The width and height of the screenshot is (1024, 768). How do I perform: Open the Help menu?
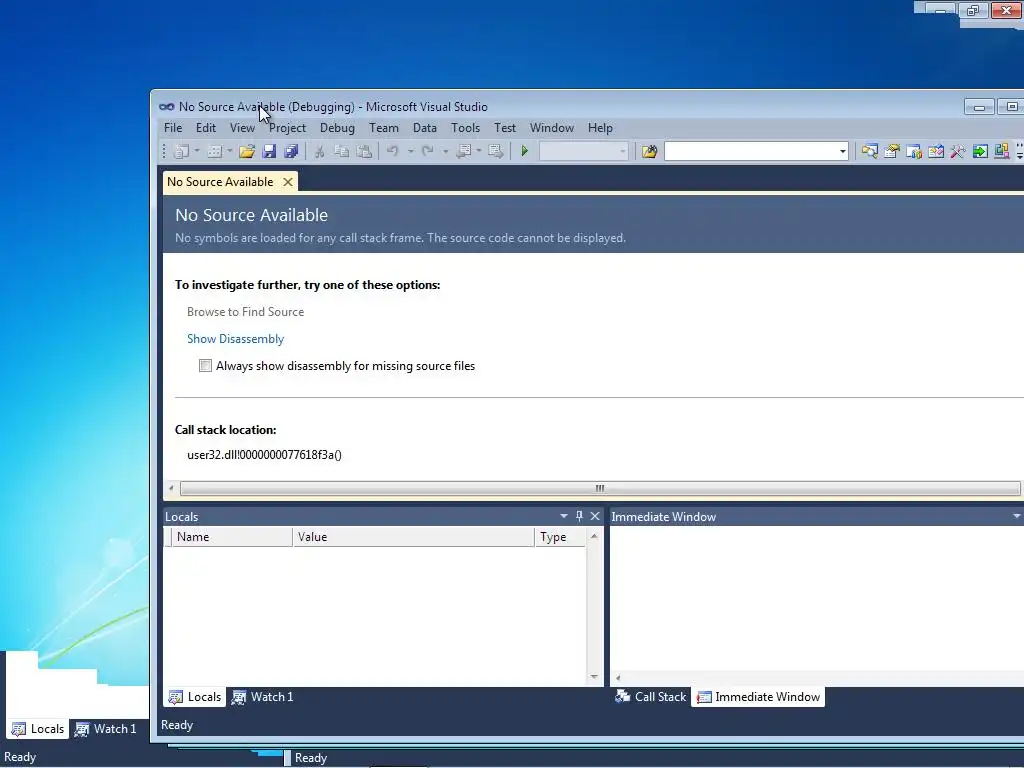tap(600, 128)
